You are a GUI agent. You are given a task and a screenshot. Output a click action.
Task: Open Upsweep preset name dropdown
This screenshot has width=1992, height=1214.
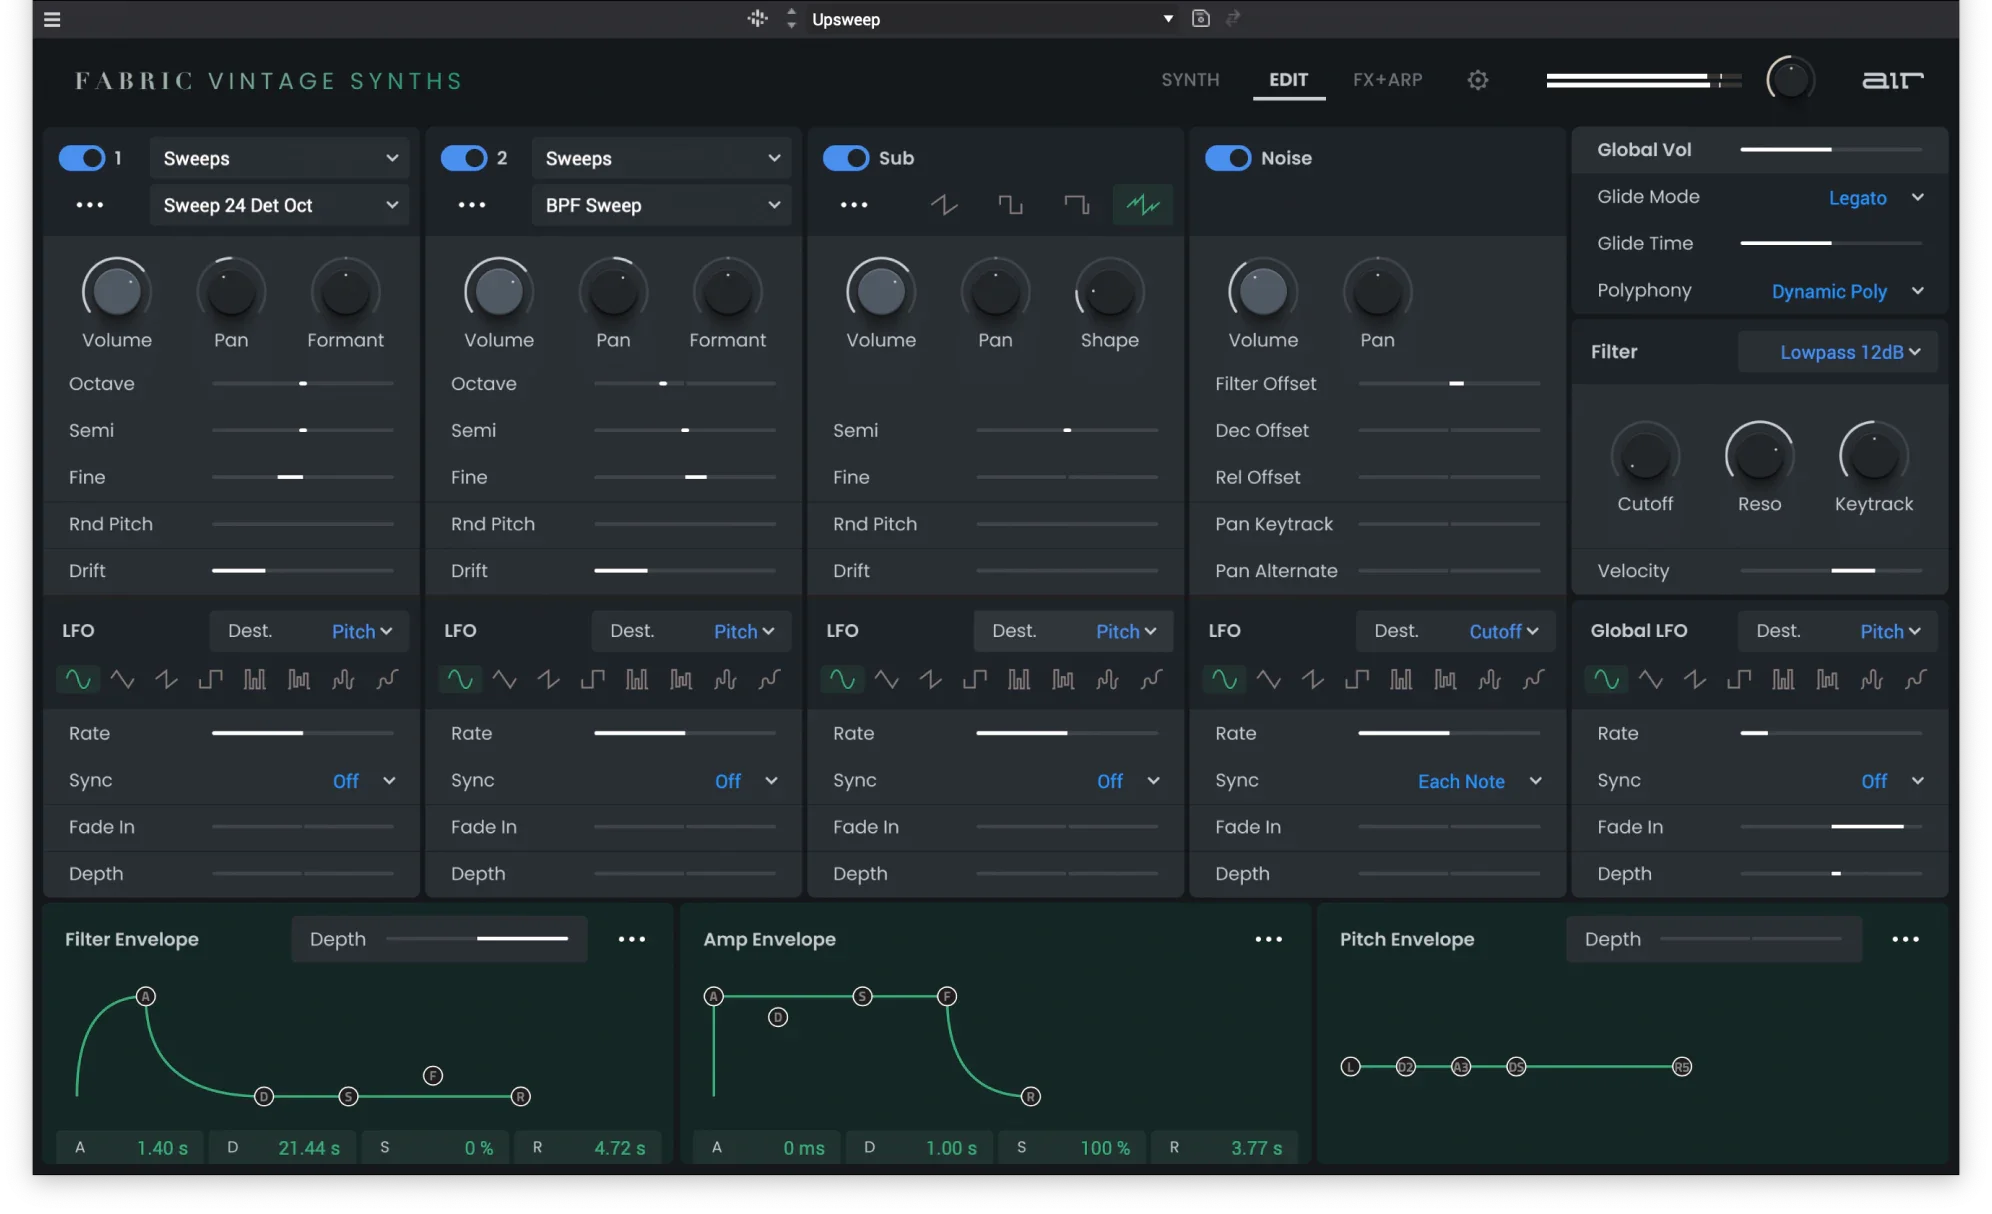[992, 19]
